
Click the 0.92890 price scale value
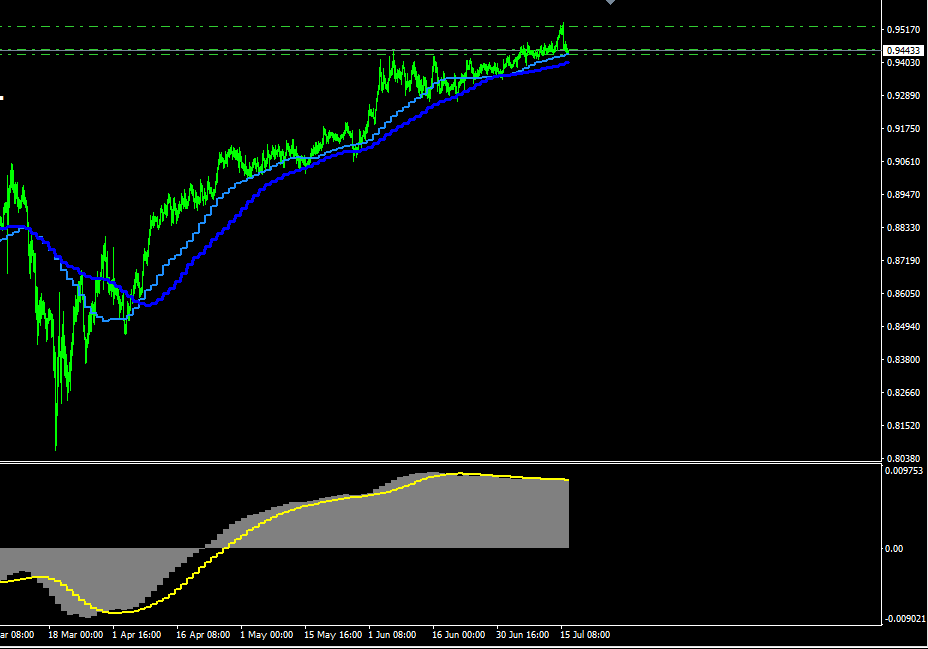pyautogui.click(x=903, y=96)
